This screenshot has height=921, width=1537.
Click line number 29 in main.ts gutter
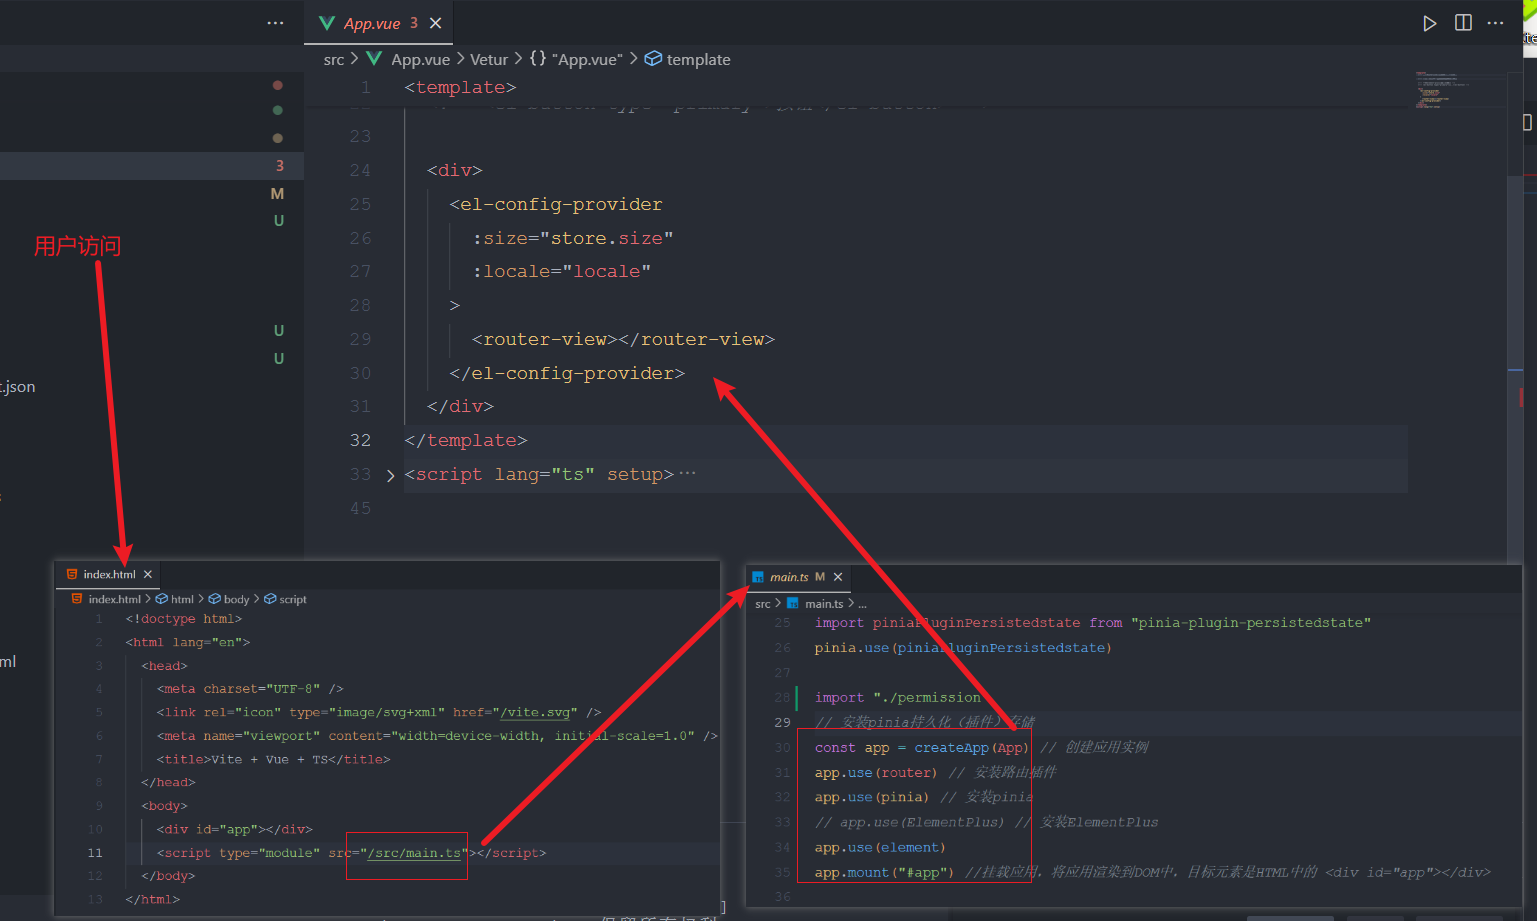coord(782,723)
